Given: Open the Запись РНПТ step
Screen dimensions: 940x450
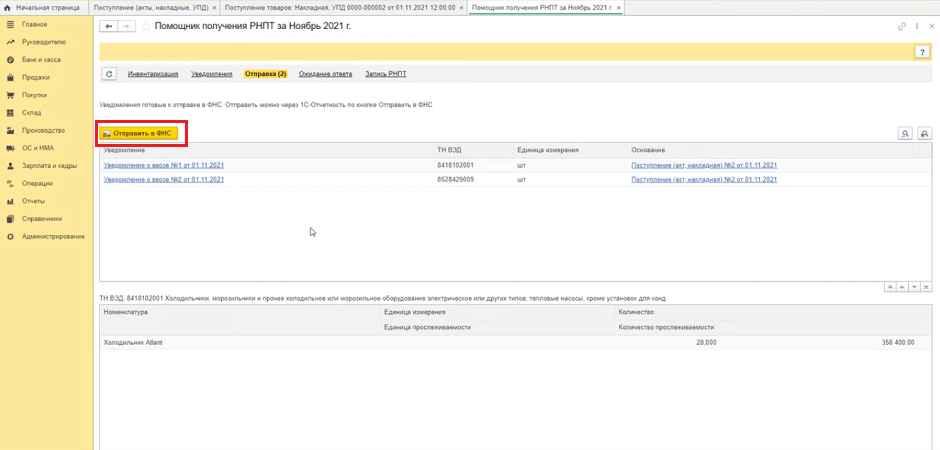Looking at the screenshot, I should tap(386, 74).
